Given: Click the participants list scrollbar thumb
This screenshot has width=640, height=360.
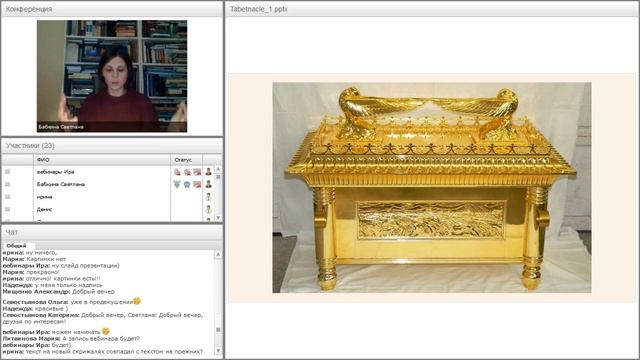Looking at the screenshot, I should click(x=218, y=177).
